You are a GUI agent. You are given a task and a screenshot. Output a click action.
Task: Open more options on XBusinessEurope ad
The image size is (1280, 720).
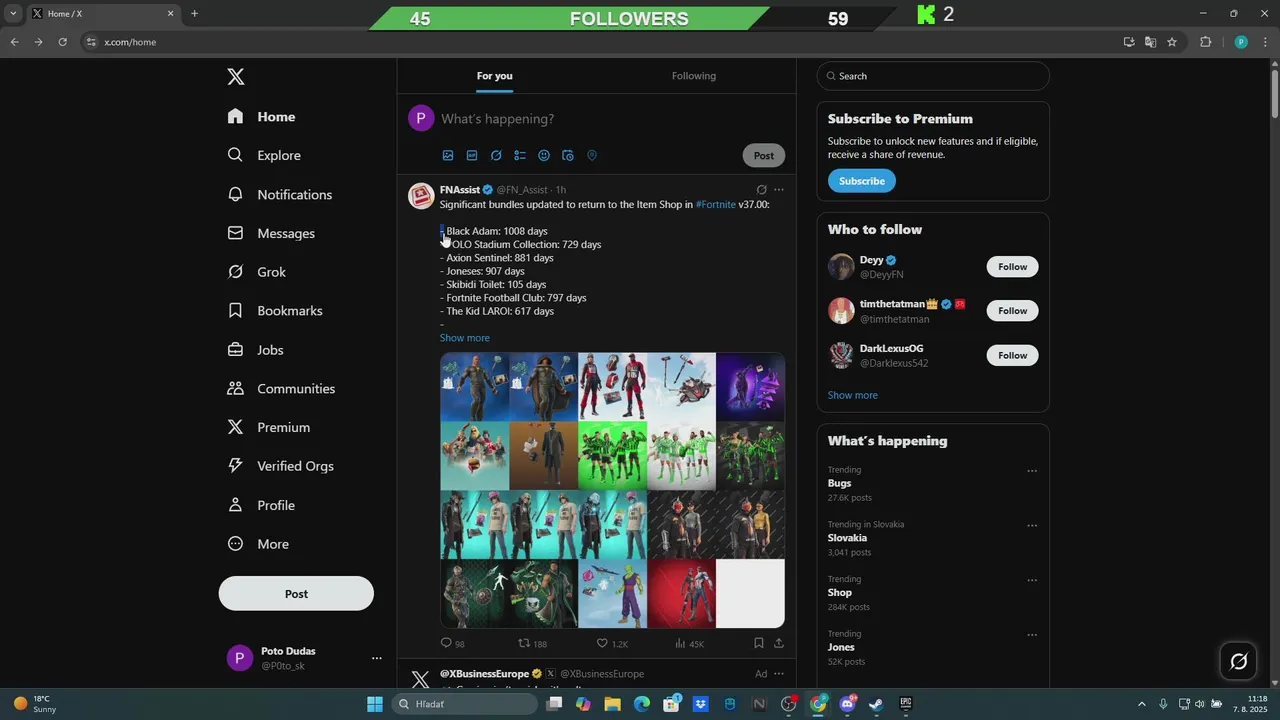pos(779,674)
